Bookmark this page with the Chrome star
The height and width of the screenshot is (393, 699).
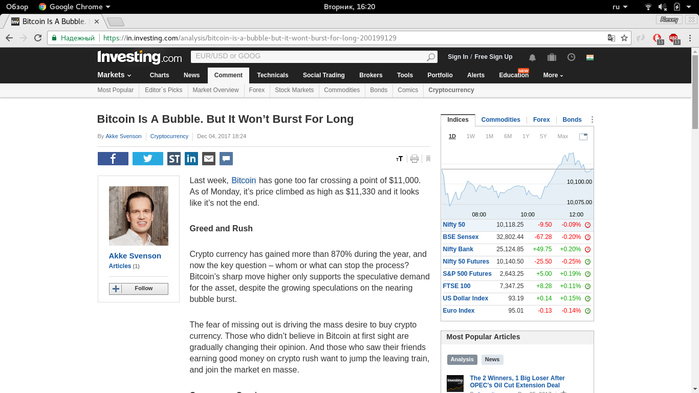[624, 38]
